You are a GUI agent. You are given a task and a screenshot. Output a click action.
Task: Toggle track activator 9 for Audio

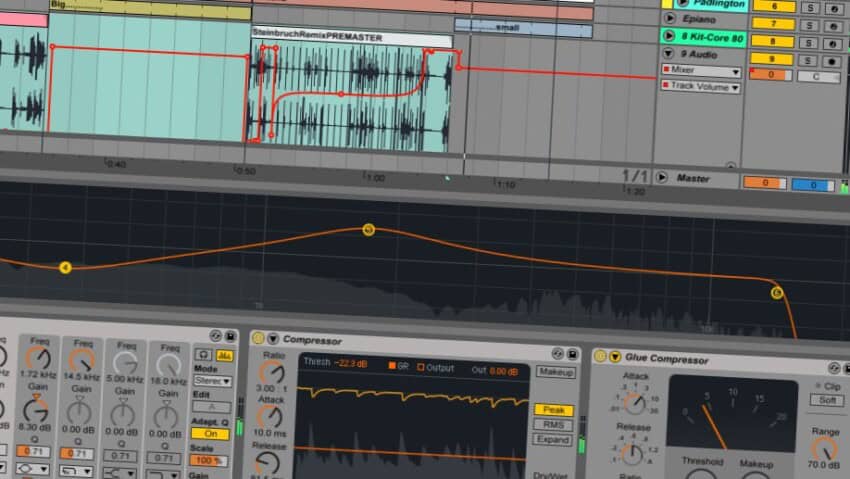[772, 59]
